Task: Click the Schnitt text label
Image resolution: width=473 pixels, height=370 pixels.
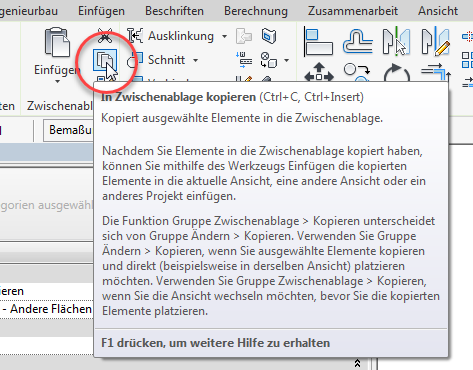Action: 166,60
